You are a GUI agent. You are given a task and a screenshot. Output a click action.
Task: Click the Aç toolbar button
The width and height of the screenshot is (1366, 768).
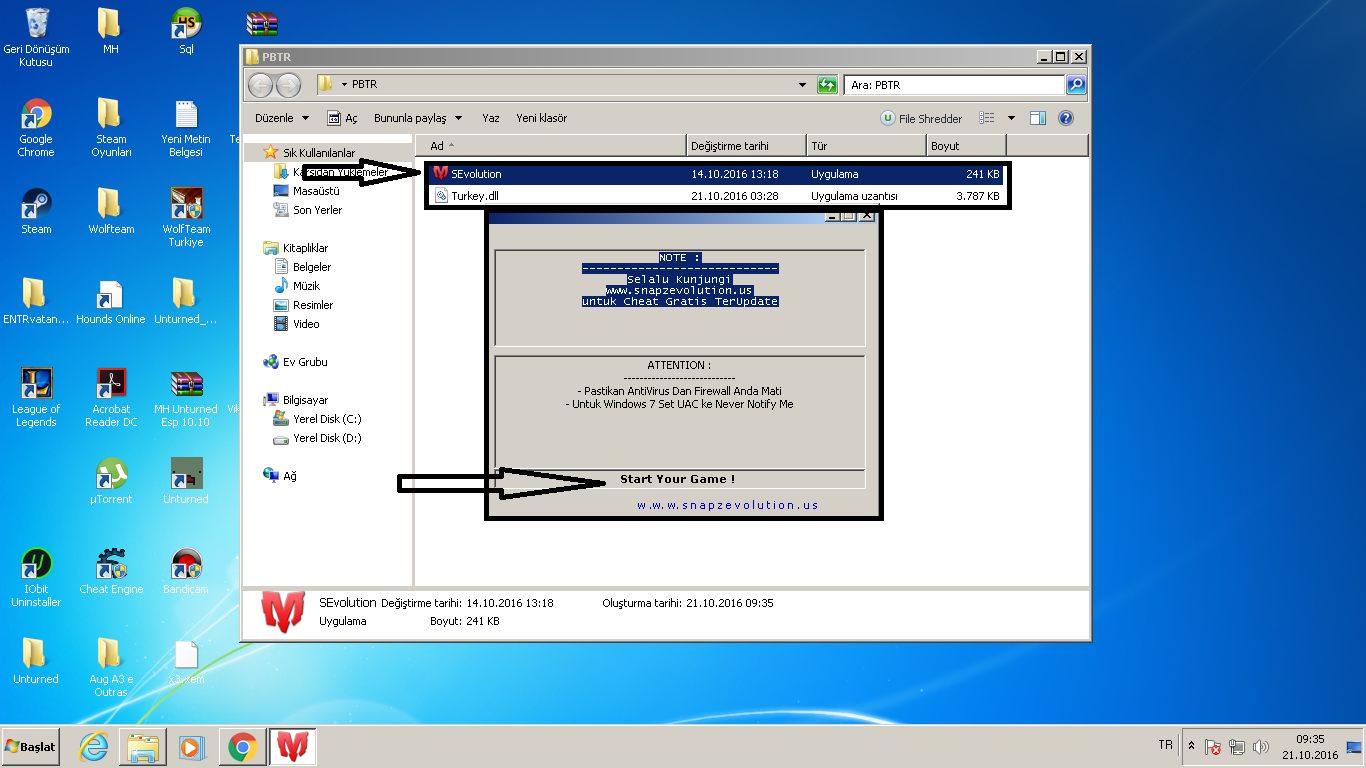click(342, 118)
